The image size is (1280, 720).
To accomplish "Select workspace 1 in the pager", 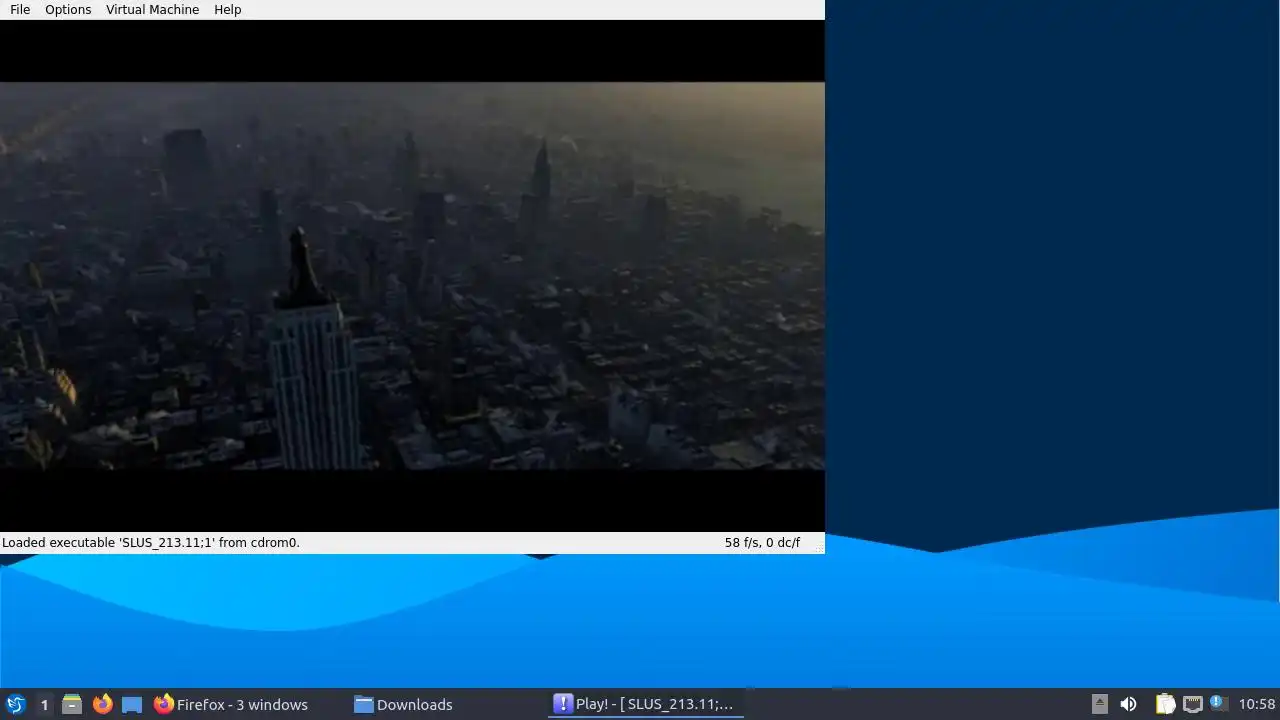I will (x=44, y=705).
